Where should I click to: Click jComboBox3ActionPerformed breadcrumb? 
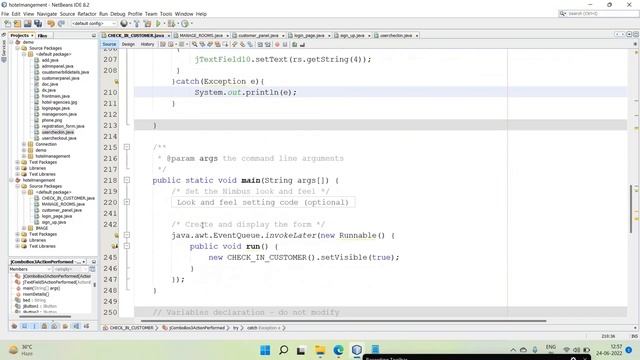point(197,328)
